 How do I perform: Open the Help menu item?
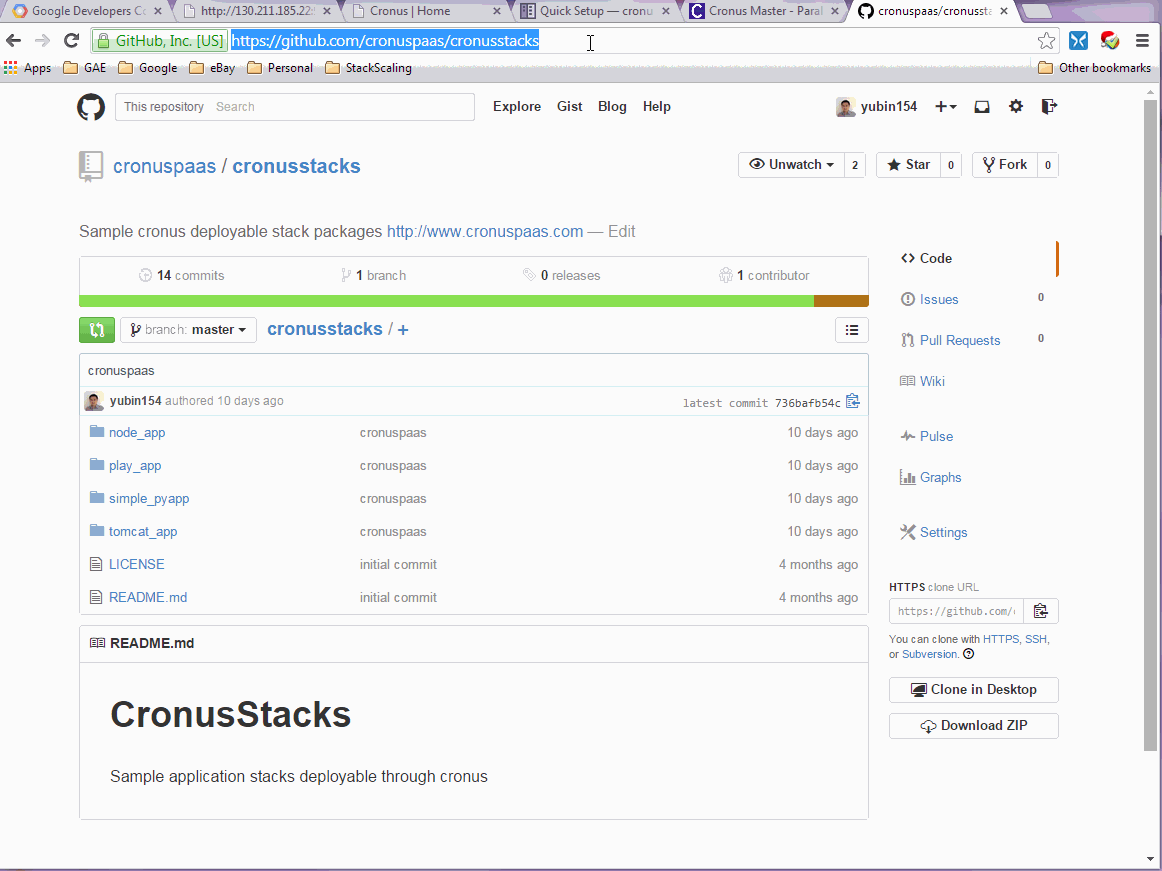click(x=657, y=107)
